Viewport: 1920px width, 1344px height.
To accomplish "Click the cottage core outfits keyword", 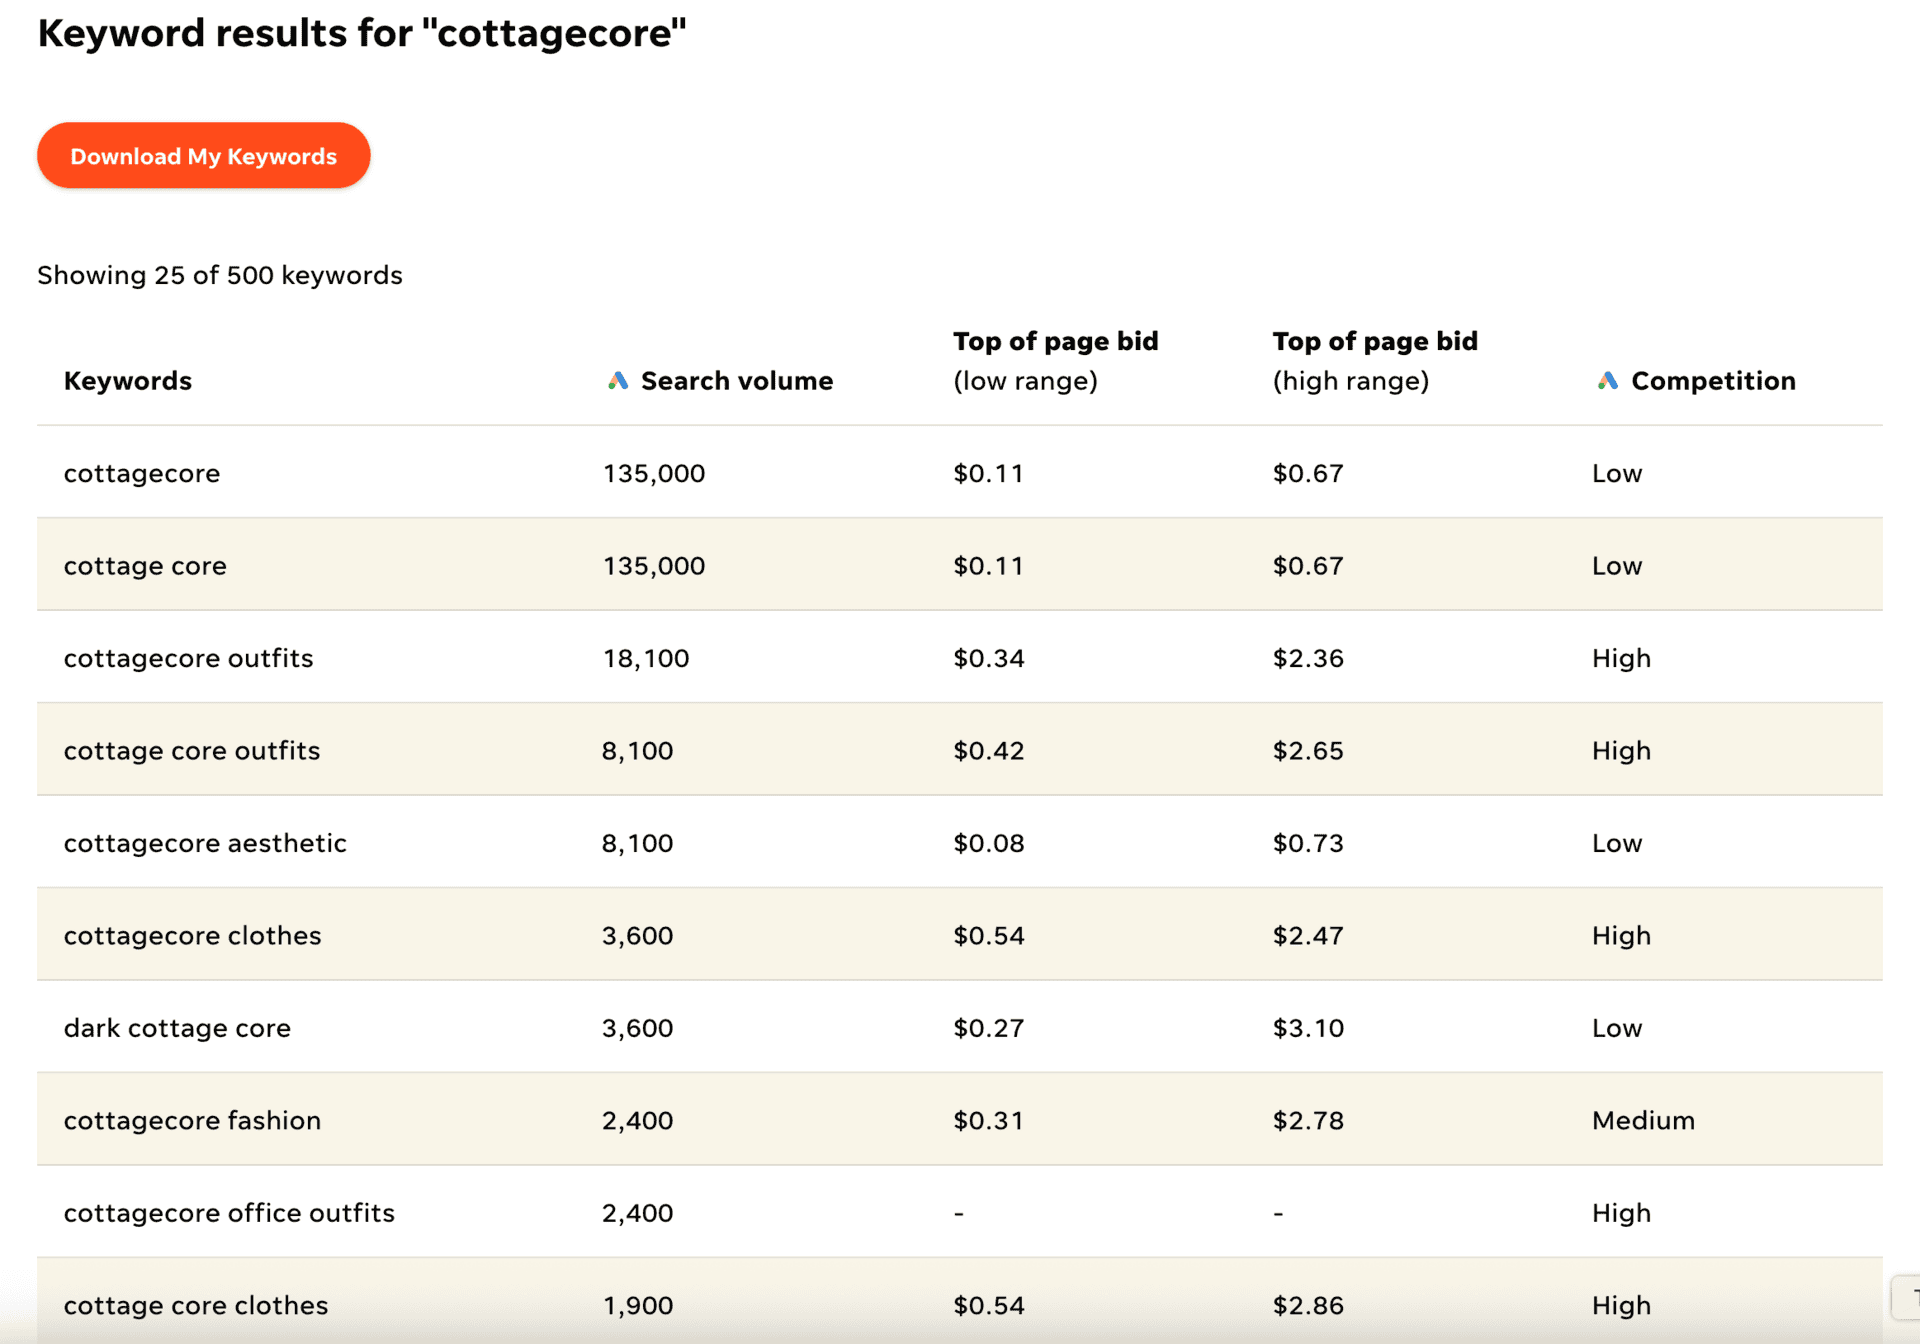I will (192, 751).
